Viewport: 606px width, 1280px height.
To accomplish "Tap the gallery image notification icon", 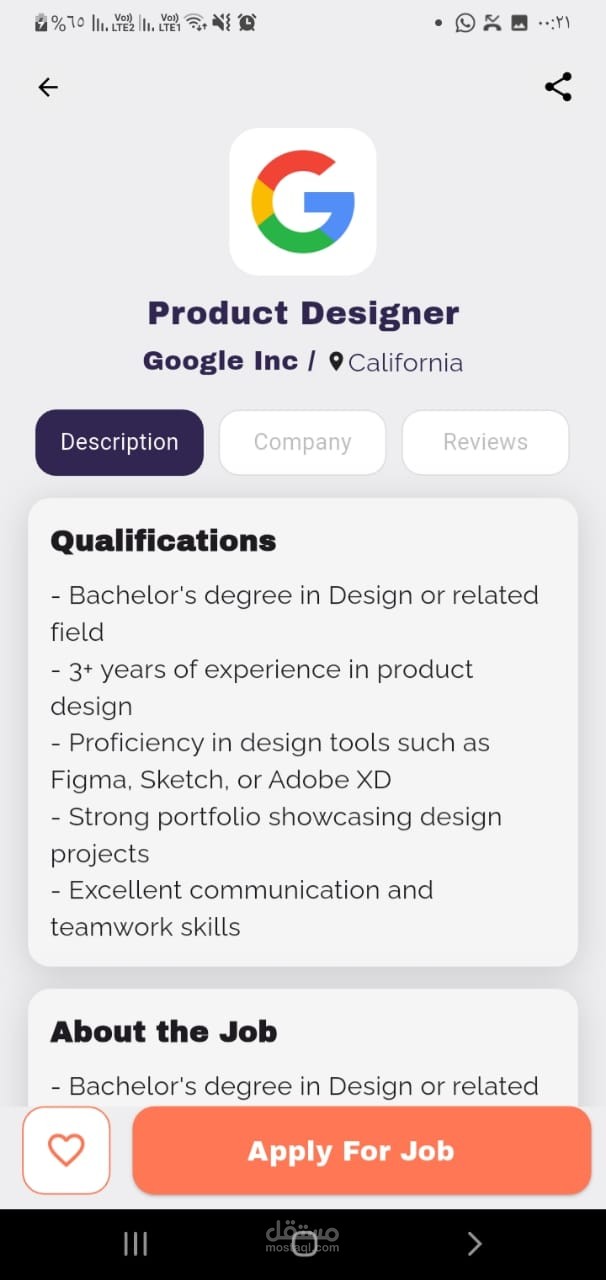I will (x=519, y=23).
